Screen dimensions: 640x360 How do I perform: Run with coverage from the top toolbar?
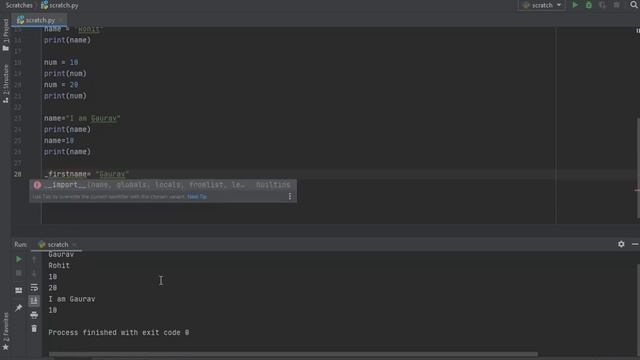602,5
